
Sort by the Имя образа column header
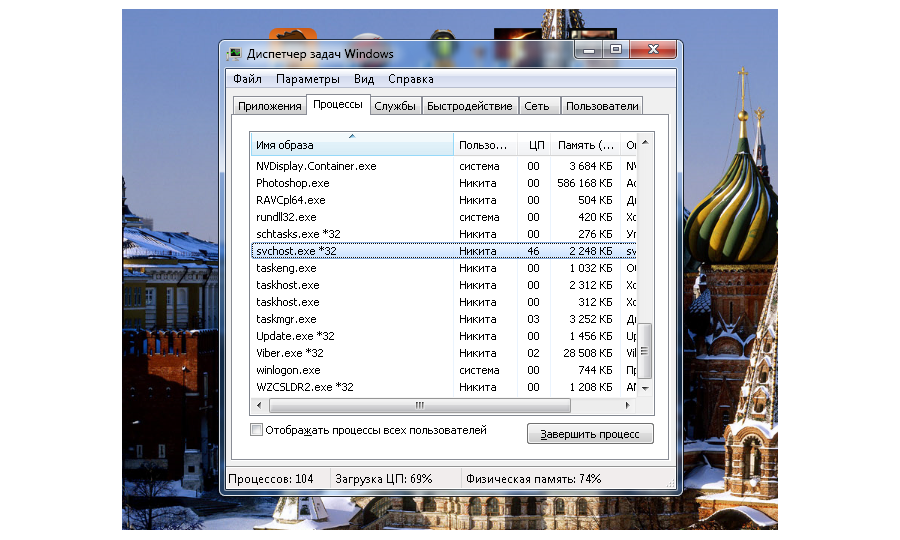click(352, 145)
